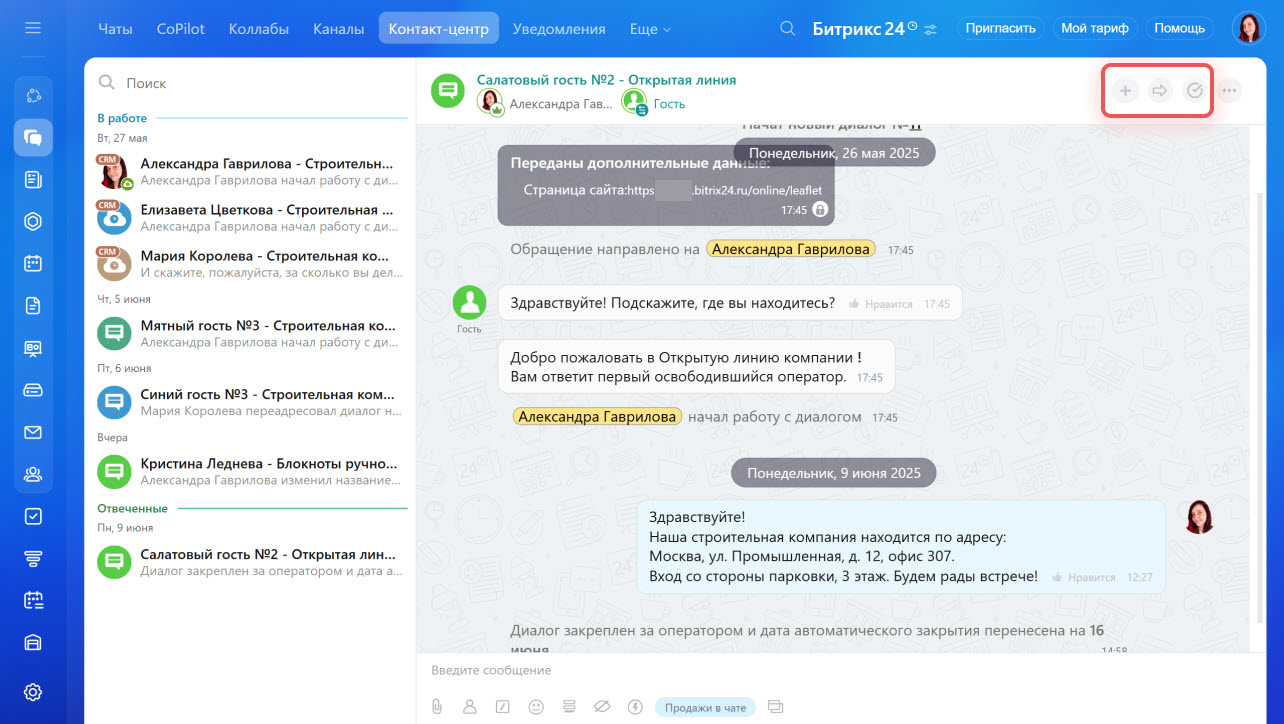Image resolution: width=1284 pixels, height=724 pixels.
Task: Expand the Еще dropdown menu
Action: point(651,29)
